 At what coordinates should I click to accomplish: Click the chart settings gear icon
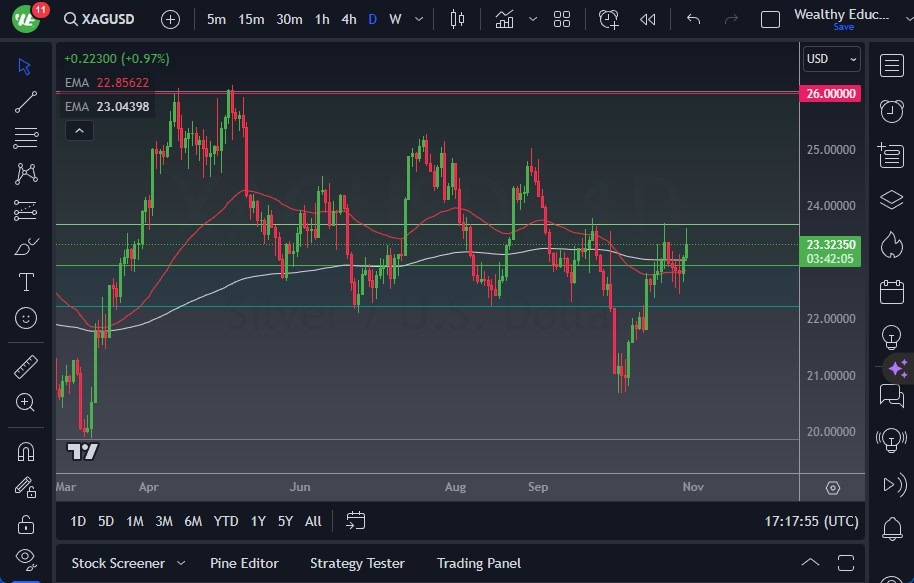(832, 488)
